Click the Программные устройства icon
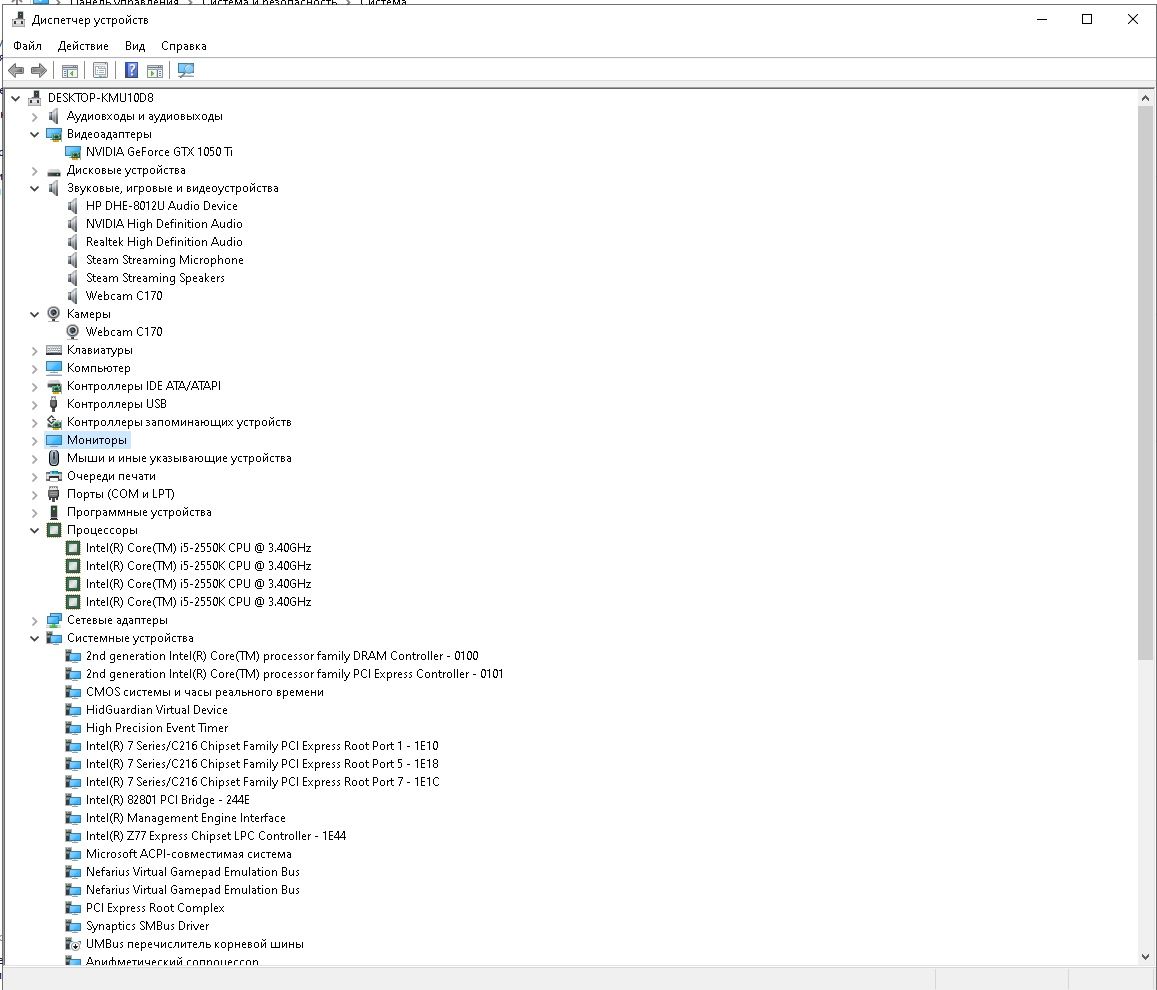Image resolution: width=1157 pixels, height=990 pixels. 54,512
